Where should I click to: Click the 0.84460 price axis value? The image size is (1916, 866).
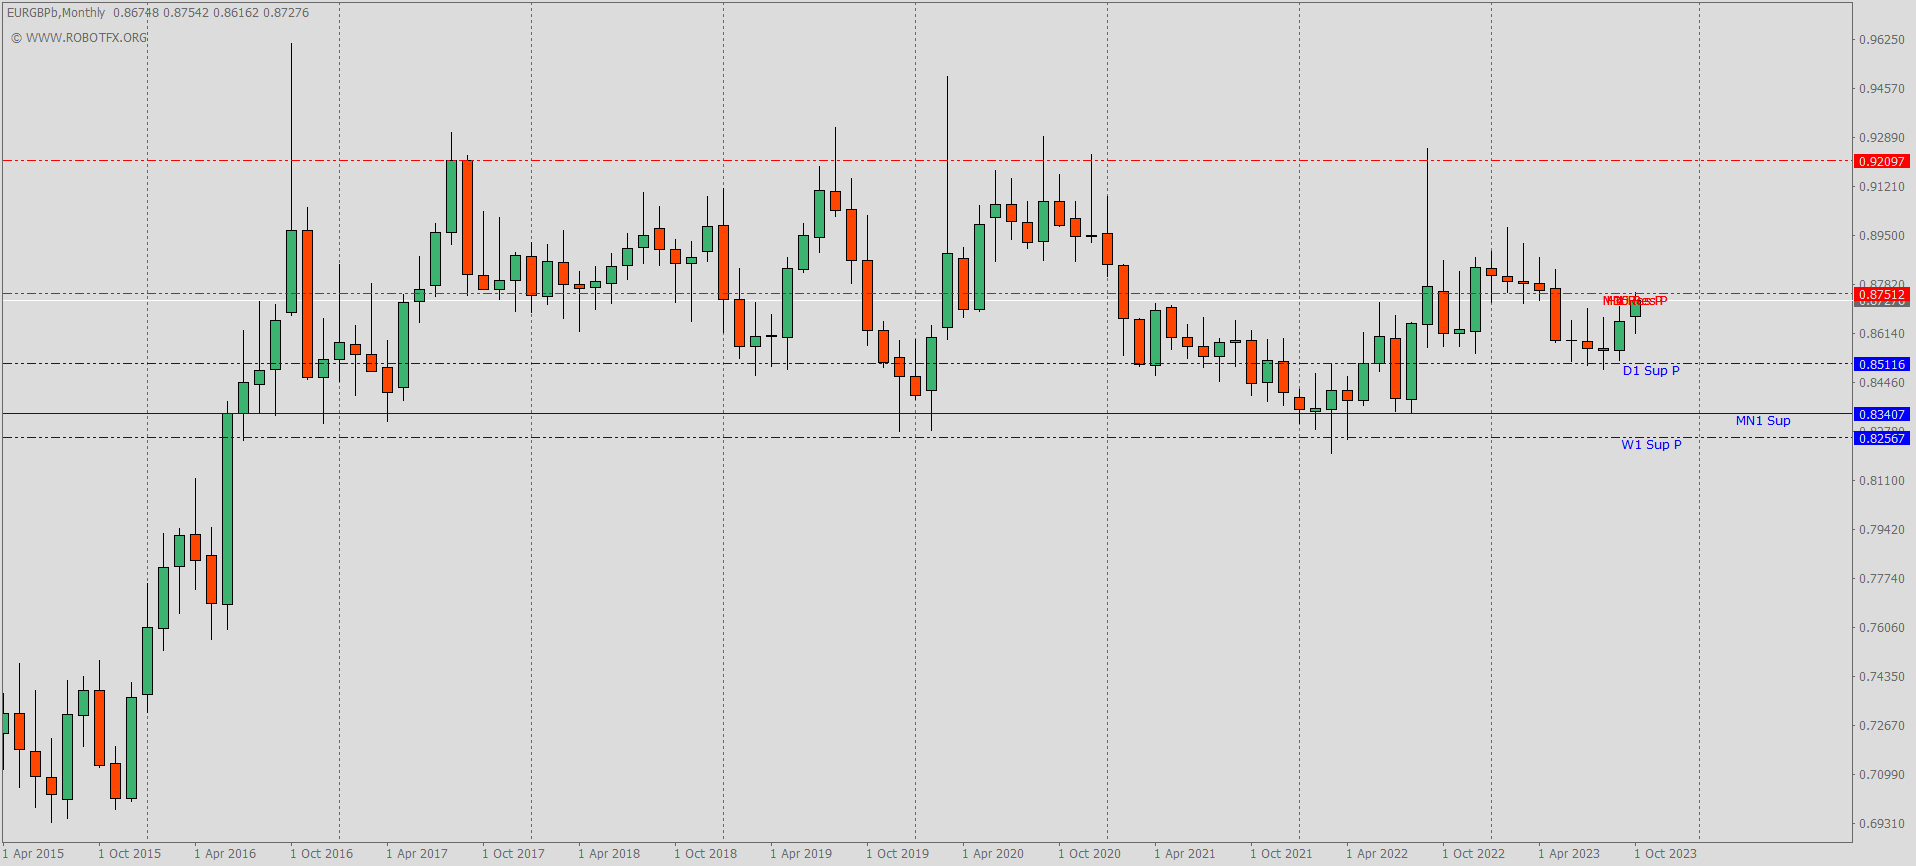(x=1882, y=383)
